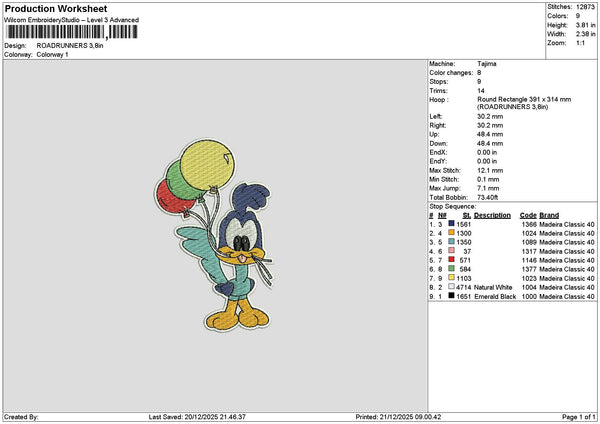Select the Zoom value "1:1"
Screen dimensions: 600x424
[580, 43]
